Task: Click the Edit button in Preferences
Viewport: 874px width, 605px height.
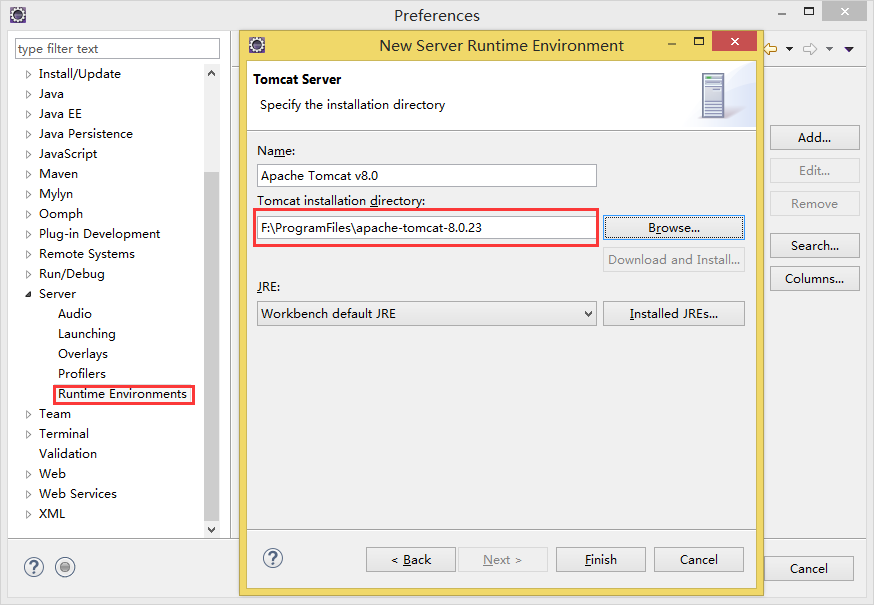Action: click(814, 170)
